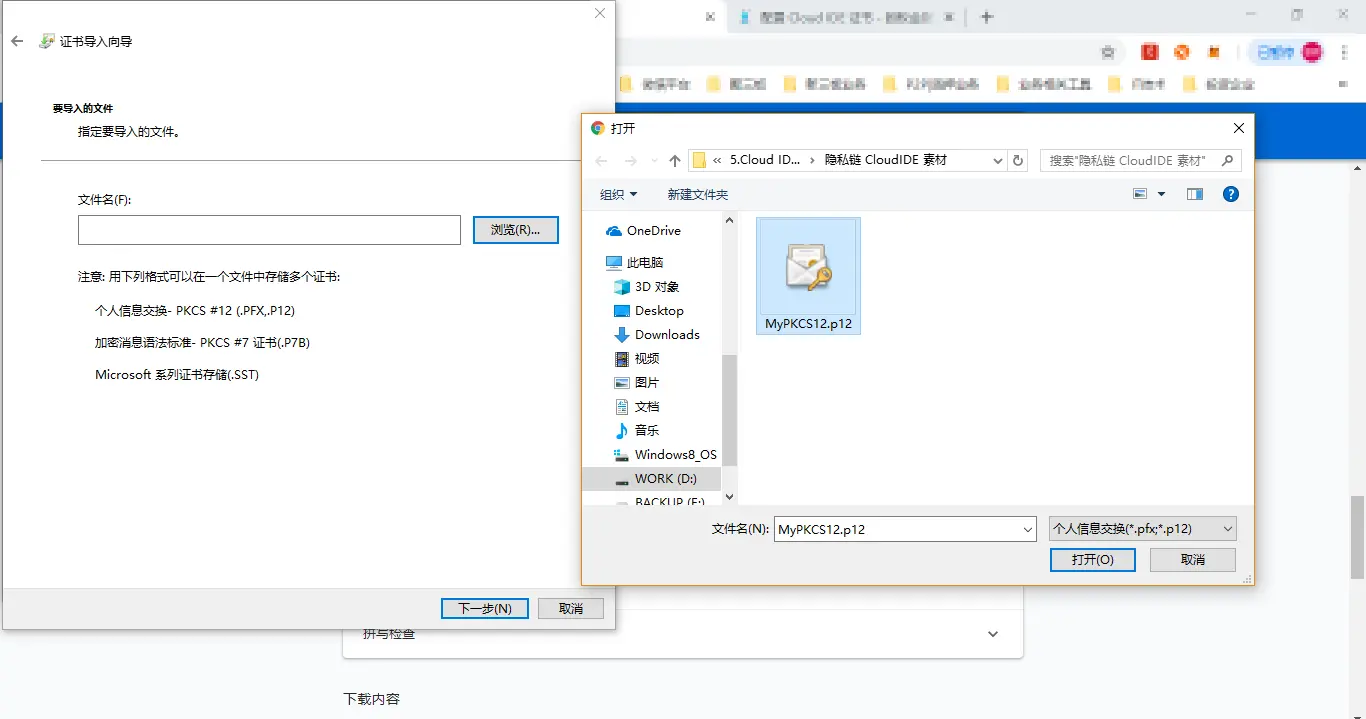Close the Cloud IDE browser tab
Viewport: 1366px width, 719px height.
[x=949, y=17]
